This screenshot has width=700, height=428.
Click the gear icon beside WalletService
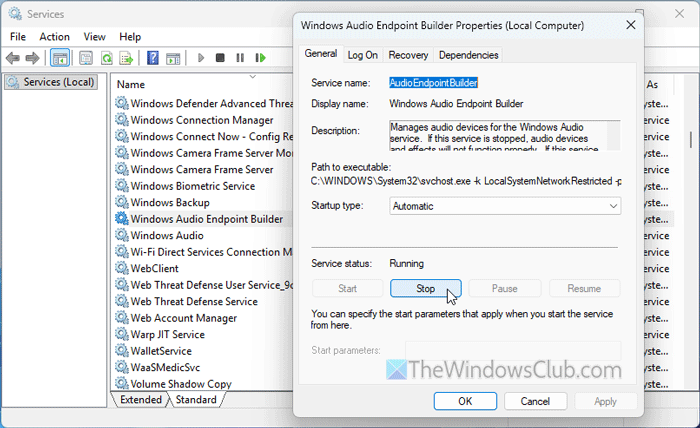coord(121,350)
